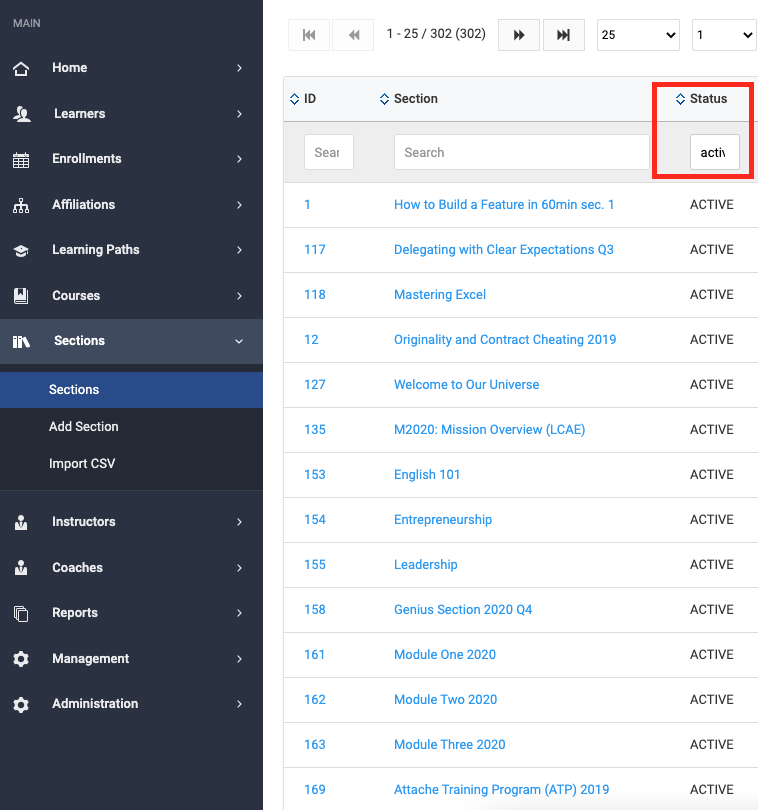Click the Courses book icon
The width and height of the screenshot is (758, 810).
[21, 296]
